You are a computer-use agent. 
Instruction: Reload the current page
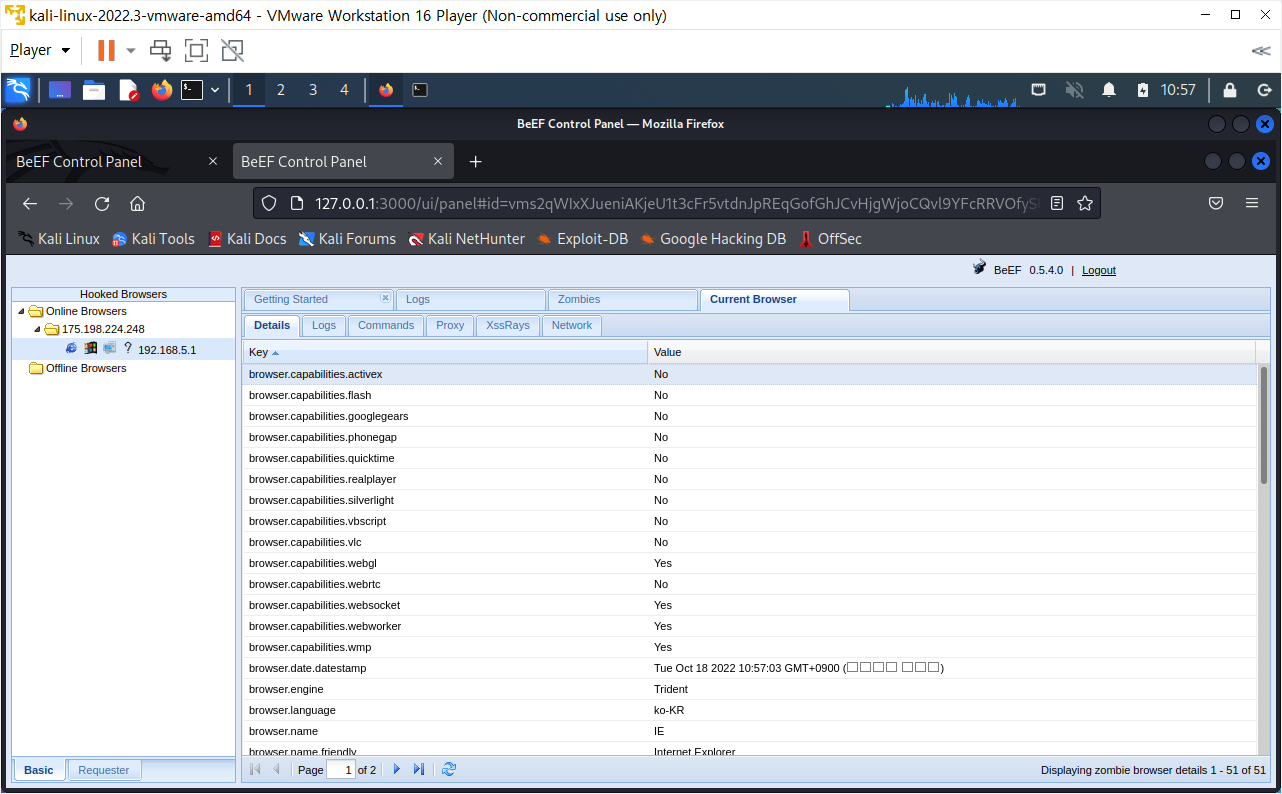[x=102, y=203]
